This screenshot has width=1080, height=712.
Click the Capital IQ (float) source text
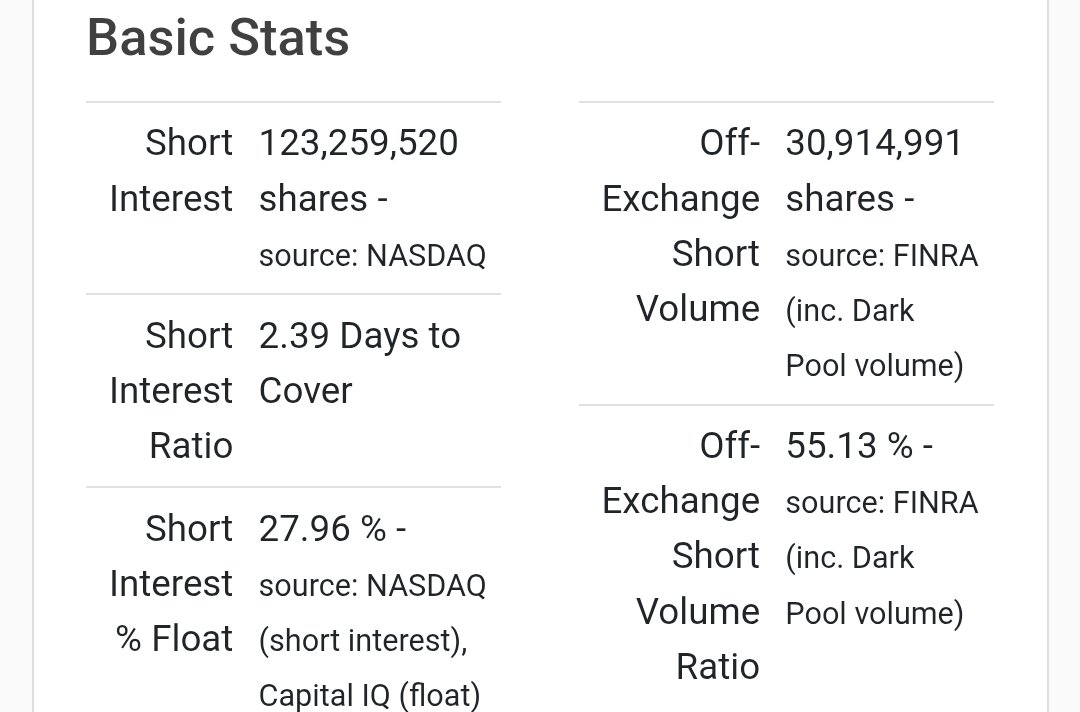coord(370,695)
